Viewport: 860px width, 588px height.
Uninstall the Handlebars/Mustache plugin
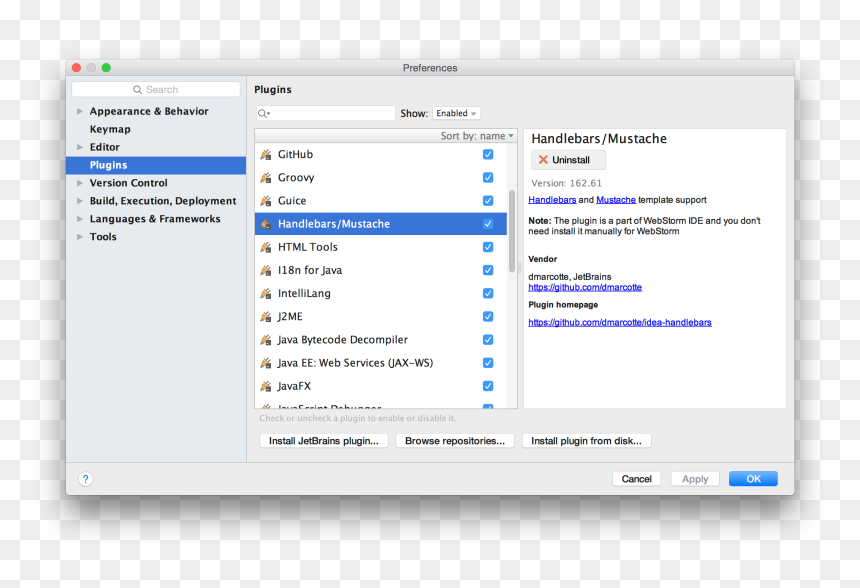568,160
